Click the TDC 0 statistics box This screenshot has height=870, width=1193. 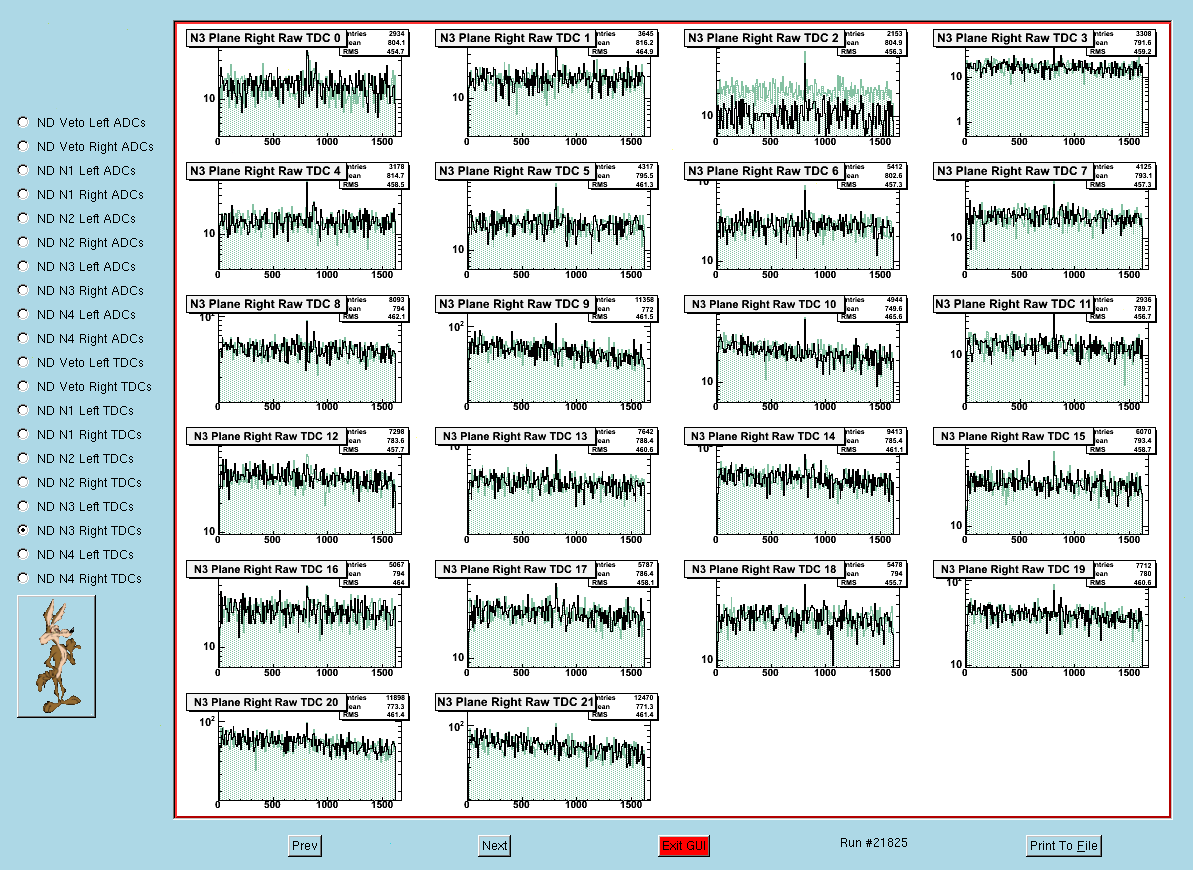click(x=377, y=43)
